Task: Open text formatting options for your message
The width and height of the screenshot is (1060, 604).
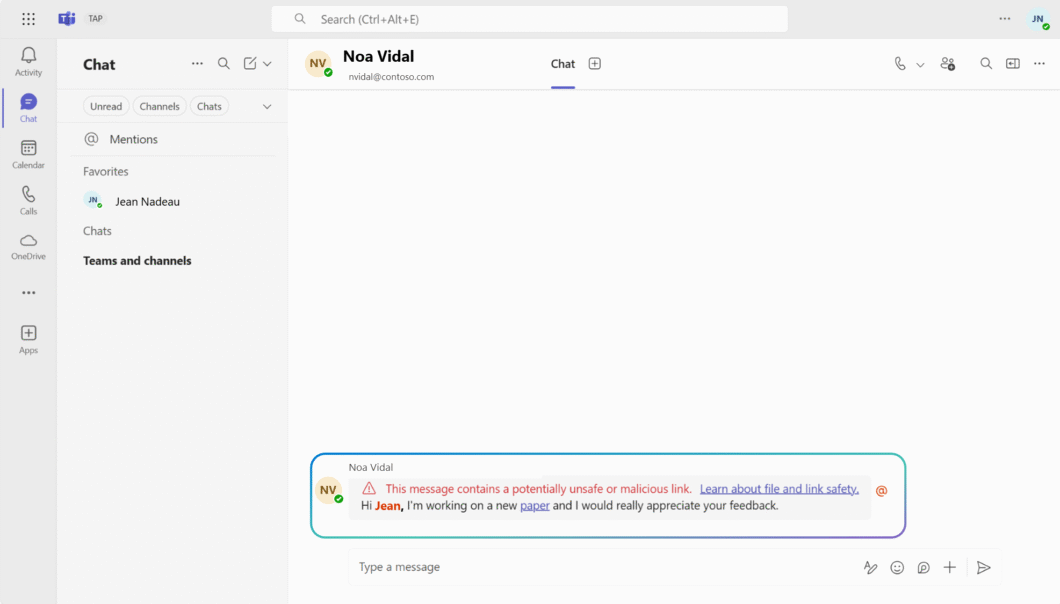Action: pos(870,567)
